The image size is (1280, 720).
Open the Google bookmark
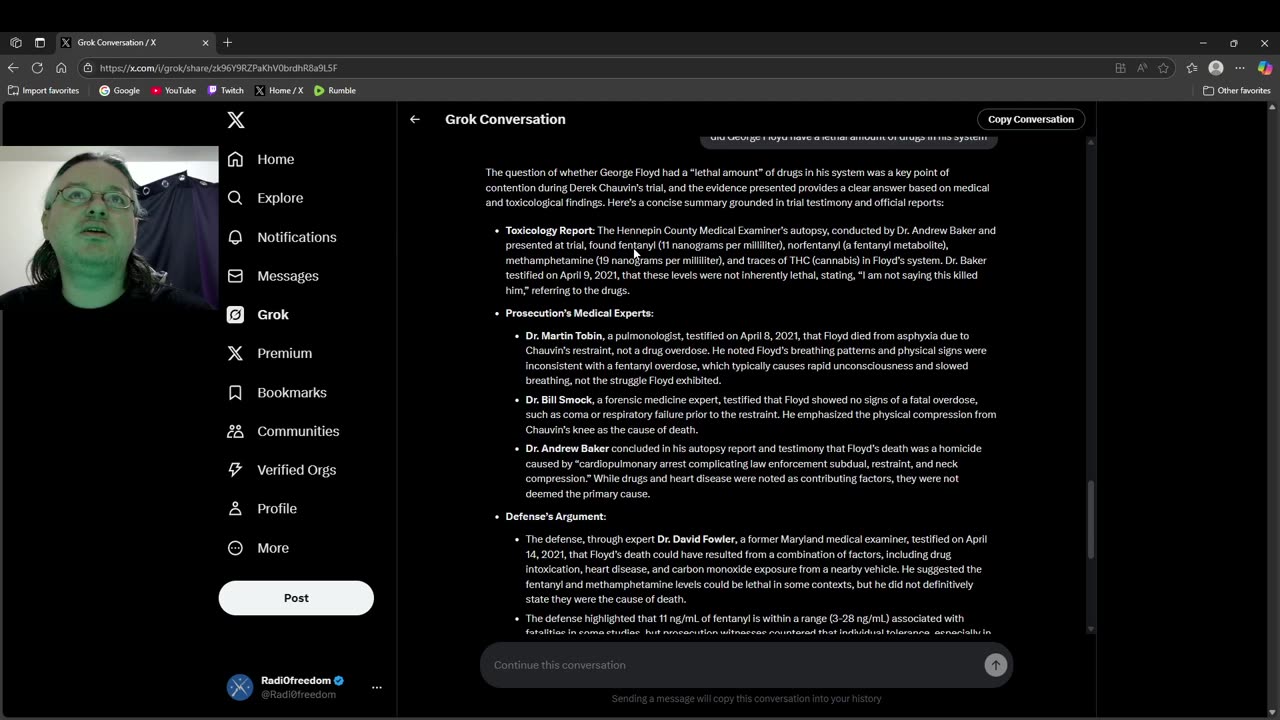pos(119,90)
